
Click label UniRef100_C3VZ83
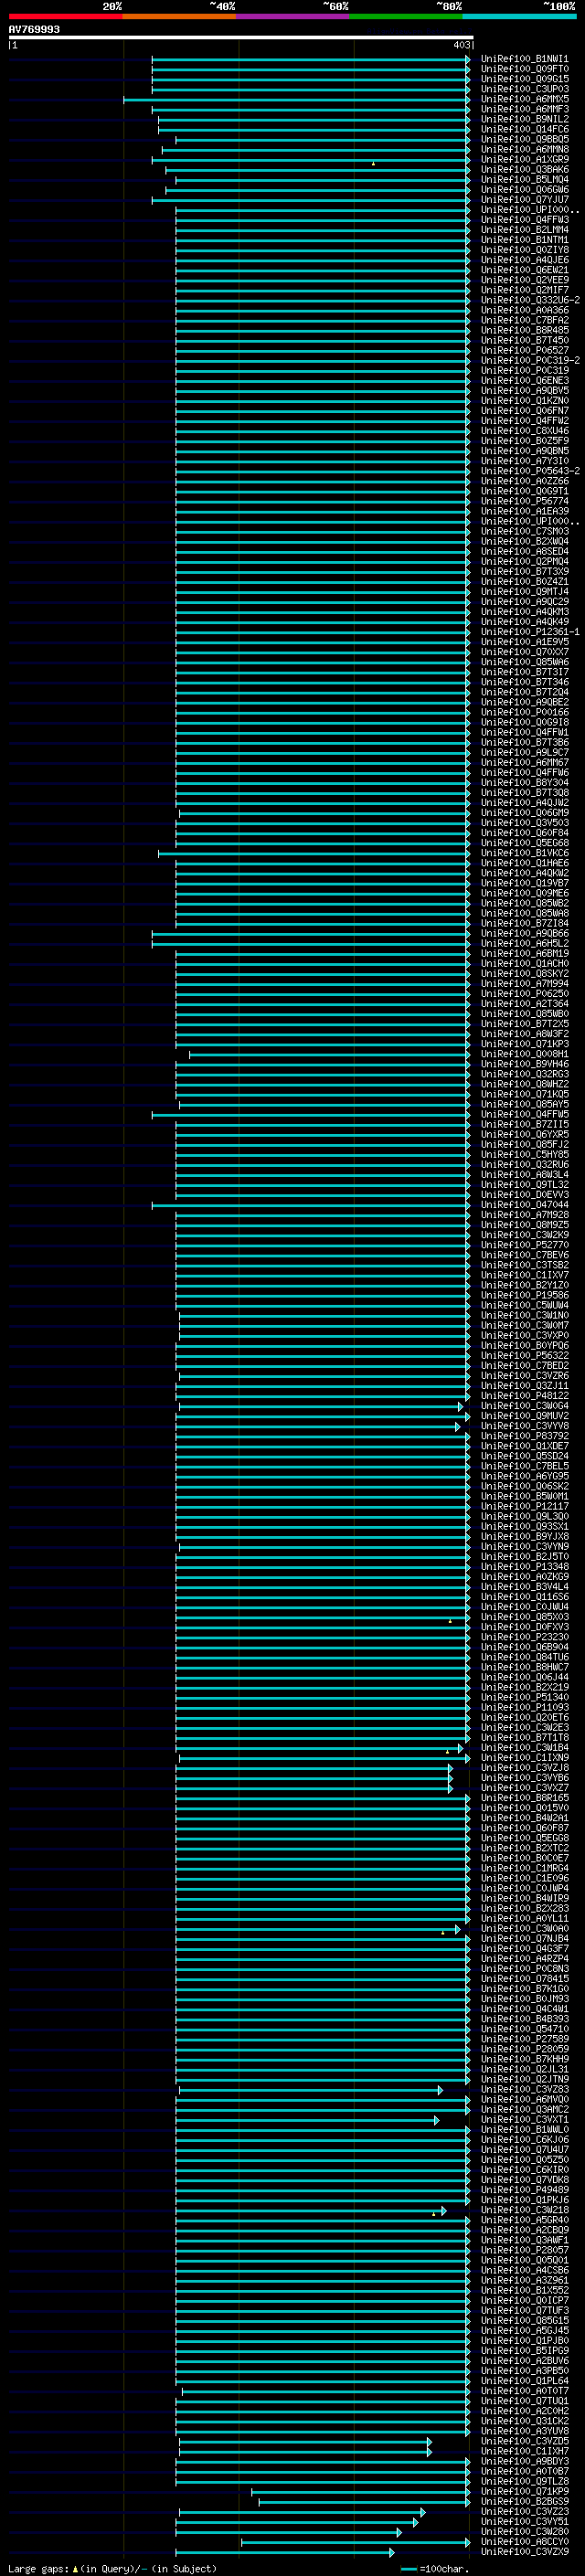524,2089
